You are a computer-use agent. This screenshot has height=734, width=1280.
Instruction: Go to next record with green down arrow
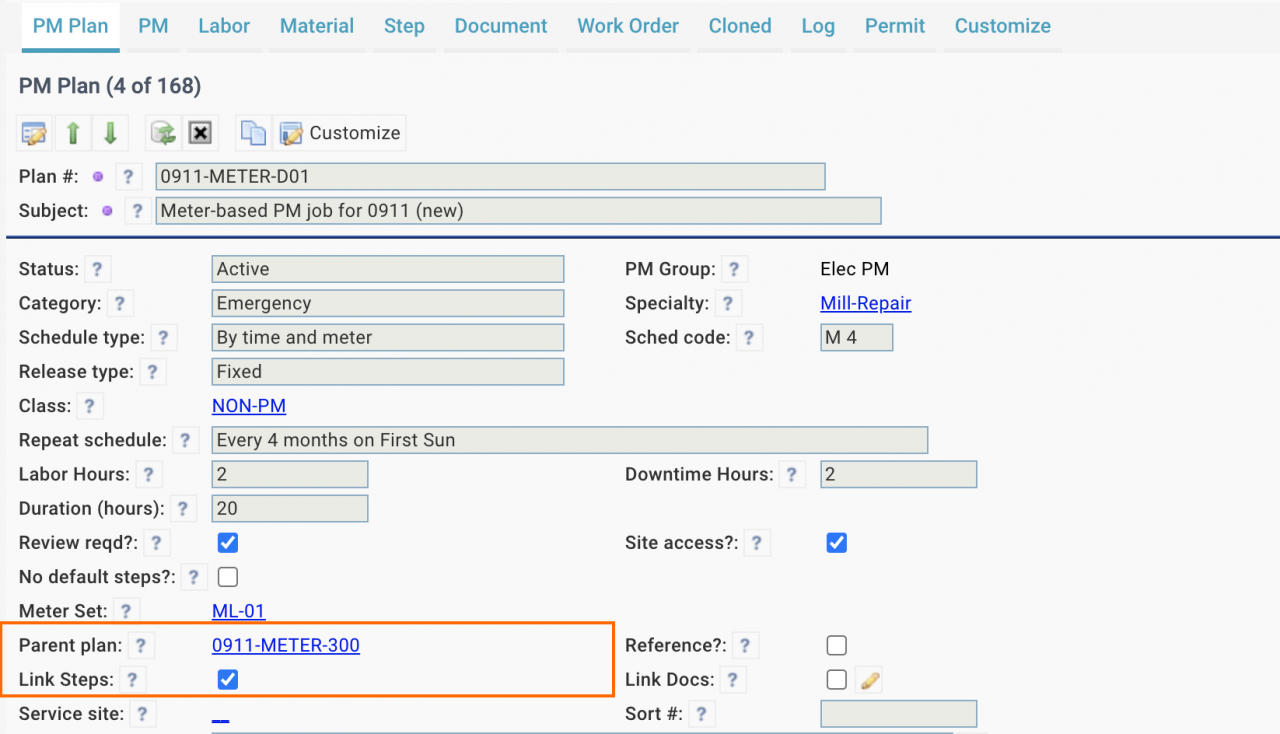[x=110, y=133]
